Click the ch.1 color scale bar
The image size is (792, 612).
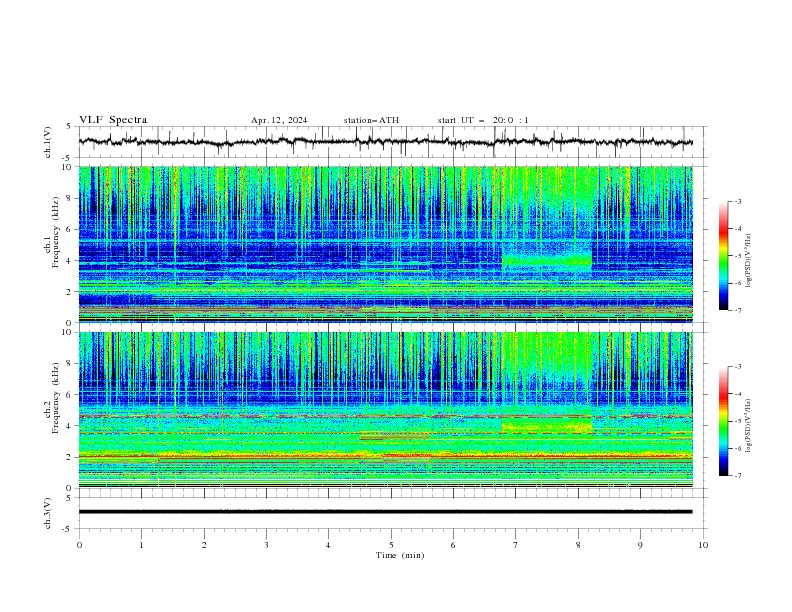(723, 256)
